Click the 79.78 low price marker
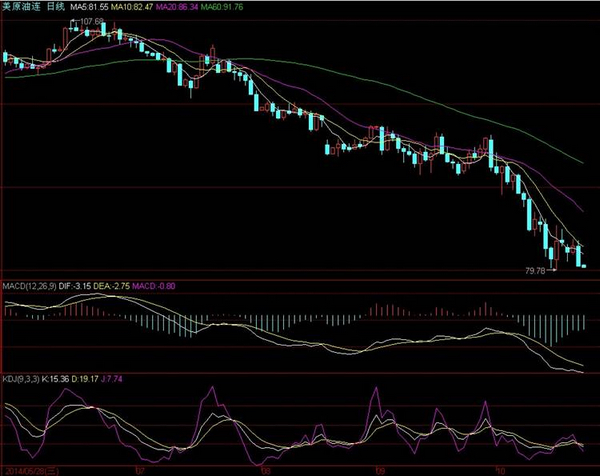 536,270
